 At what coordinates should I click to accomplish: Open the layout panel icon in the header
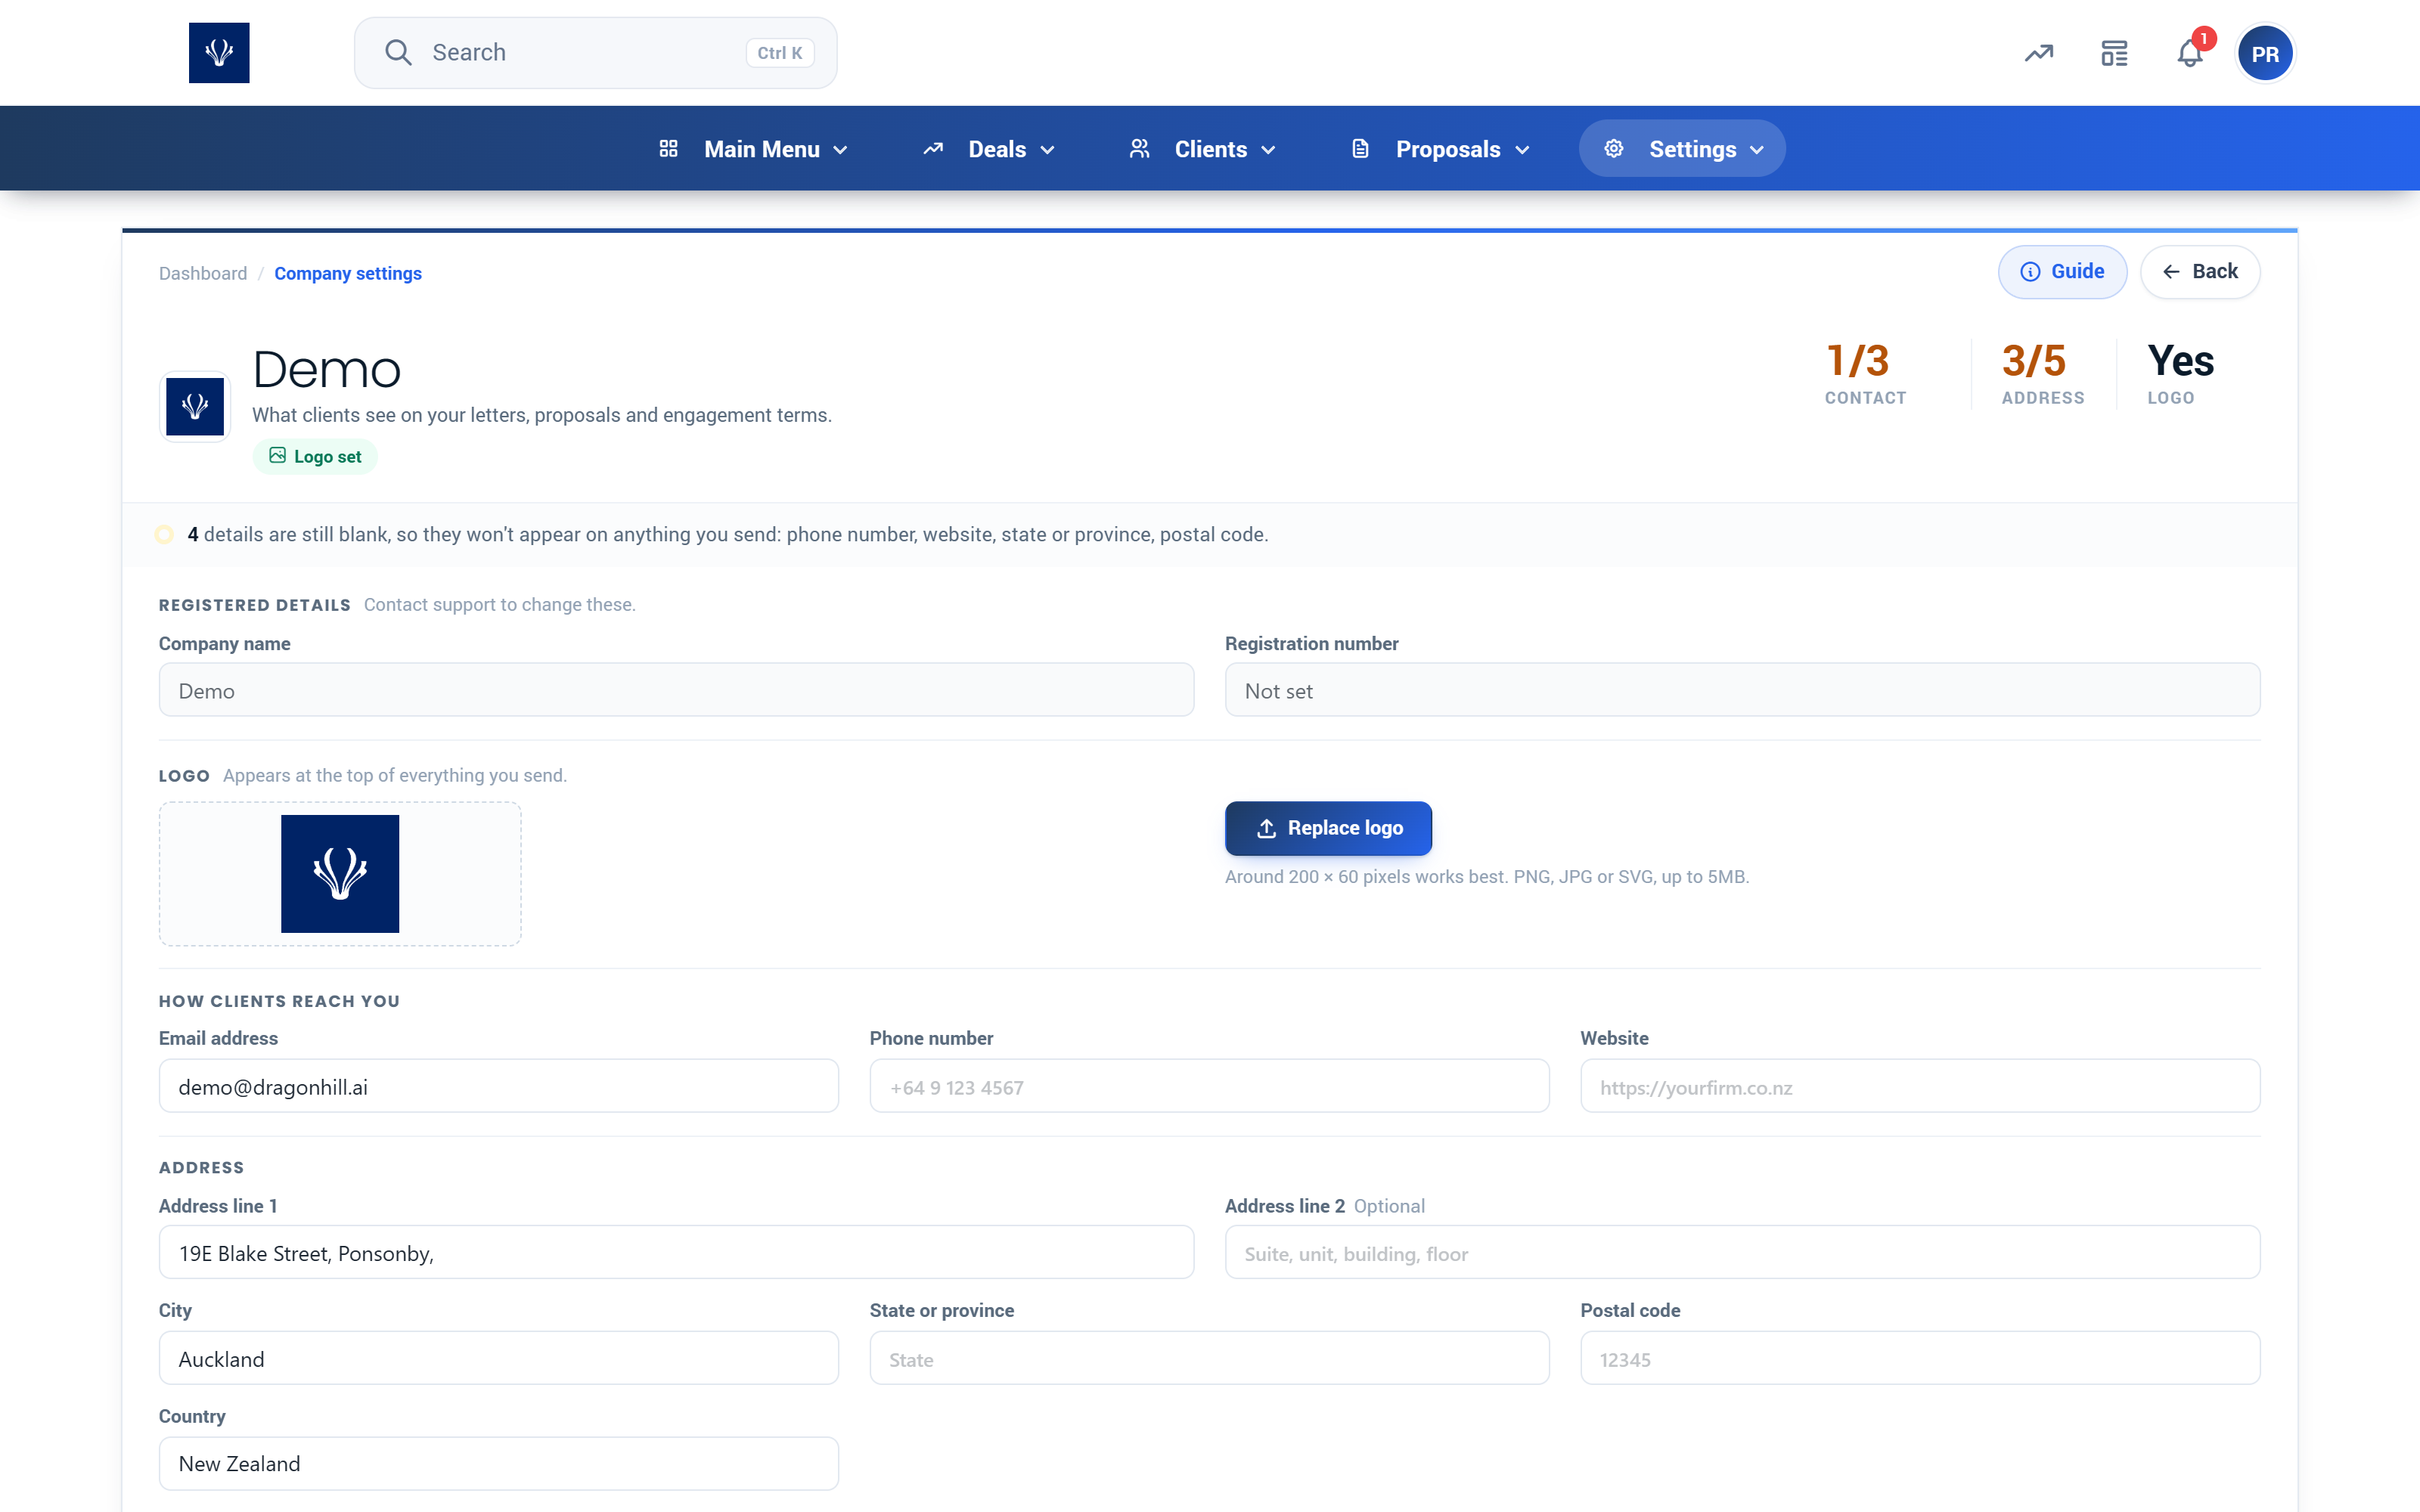pyautogui.click(x=2114, y=53)
